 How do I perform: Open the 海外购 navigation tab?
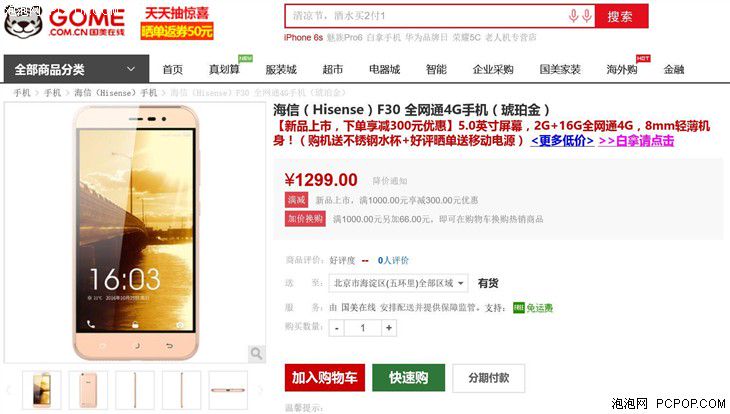click(x=622, y=69)
